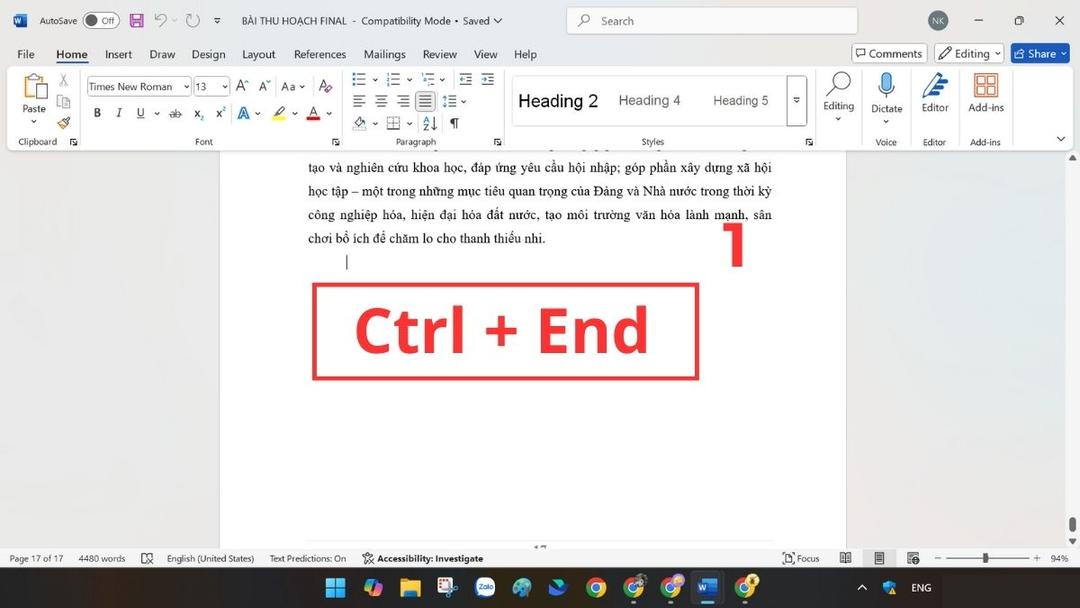This screenshot has width=1080, height=608.
Task: Open the Mailings tab
Action: click(384, 54)
